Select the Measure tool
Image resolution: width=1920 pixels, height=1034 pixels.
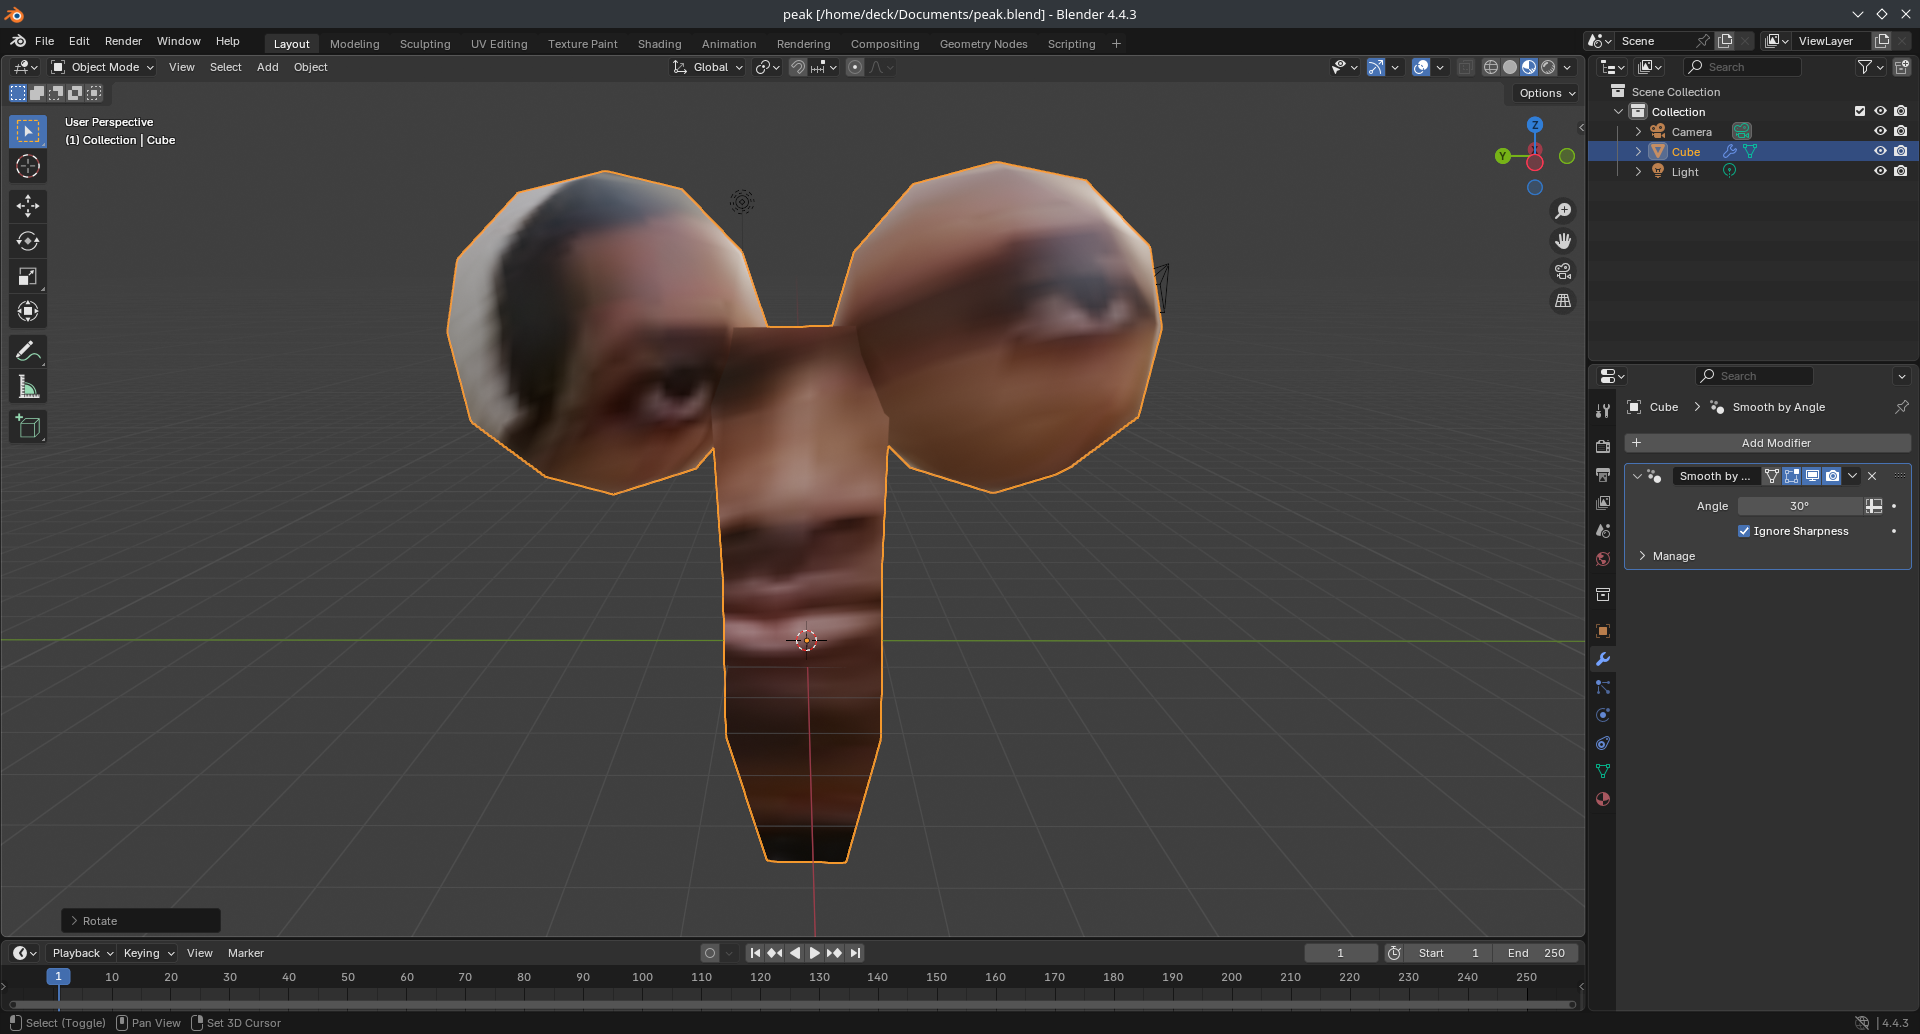click(x=28, y=387)
